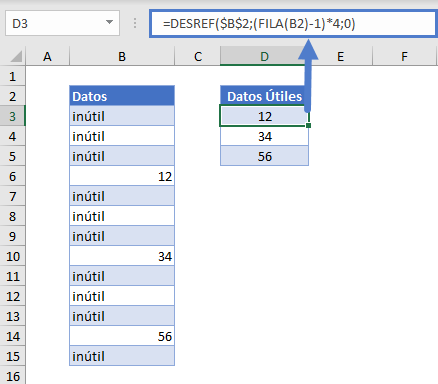Select row 3 header
Viewport: 438px width, 384px height.
coord(13,116)
